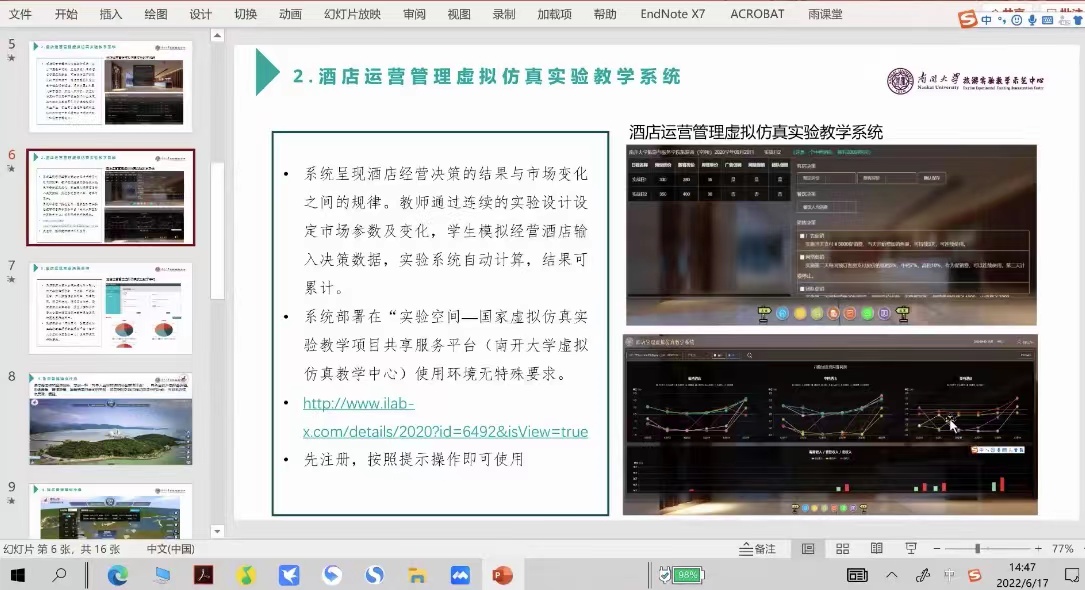This screenshot has width=1085, height=590.
Task: Click the zoom in plus button
Action: pos(1038,549)
